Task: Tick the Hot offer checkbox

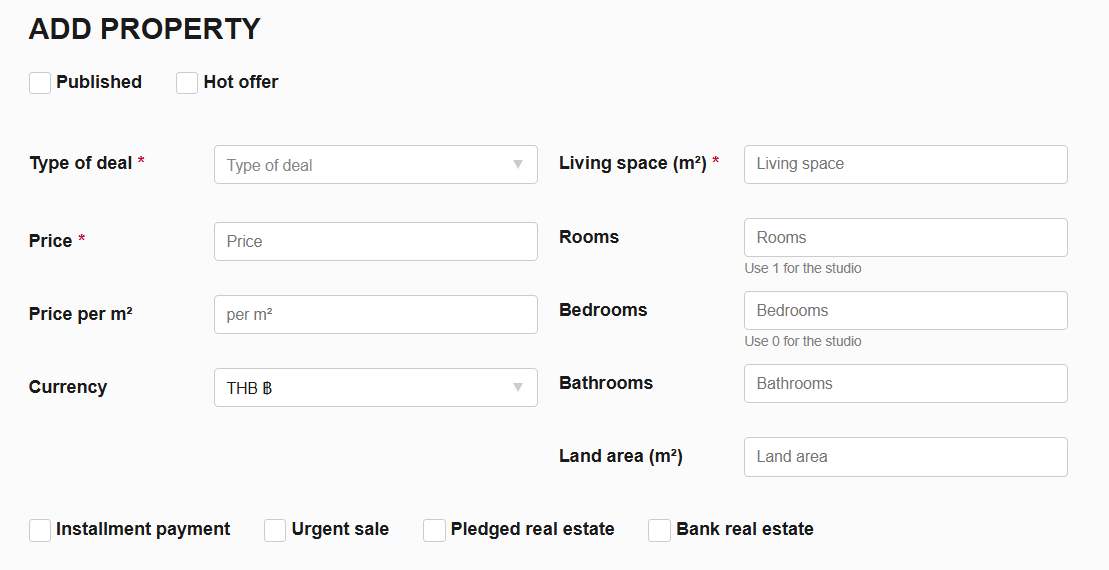Action: 187,83
